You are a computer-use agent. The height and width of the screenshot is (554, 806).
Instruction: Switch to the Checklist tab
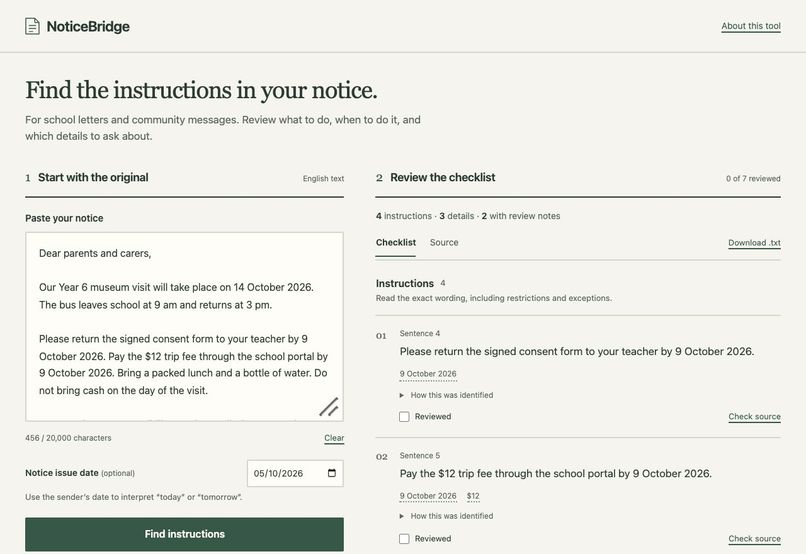pos(396,243)
